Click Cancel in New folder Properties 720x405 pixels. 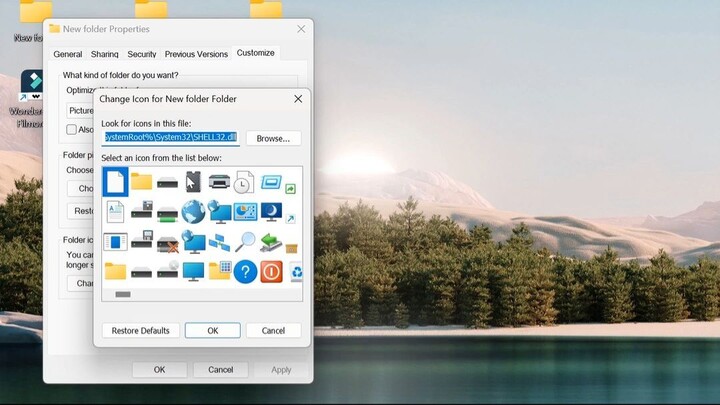pyautogui.click(x=221, y=370)
